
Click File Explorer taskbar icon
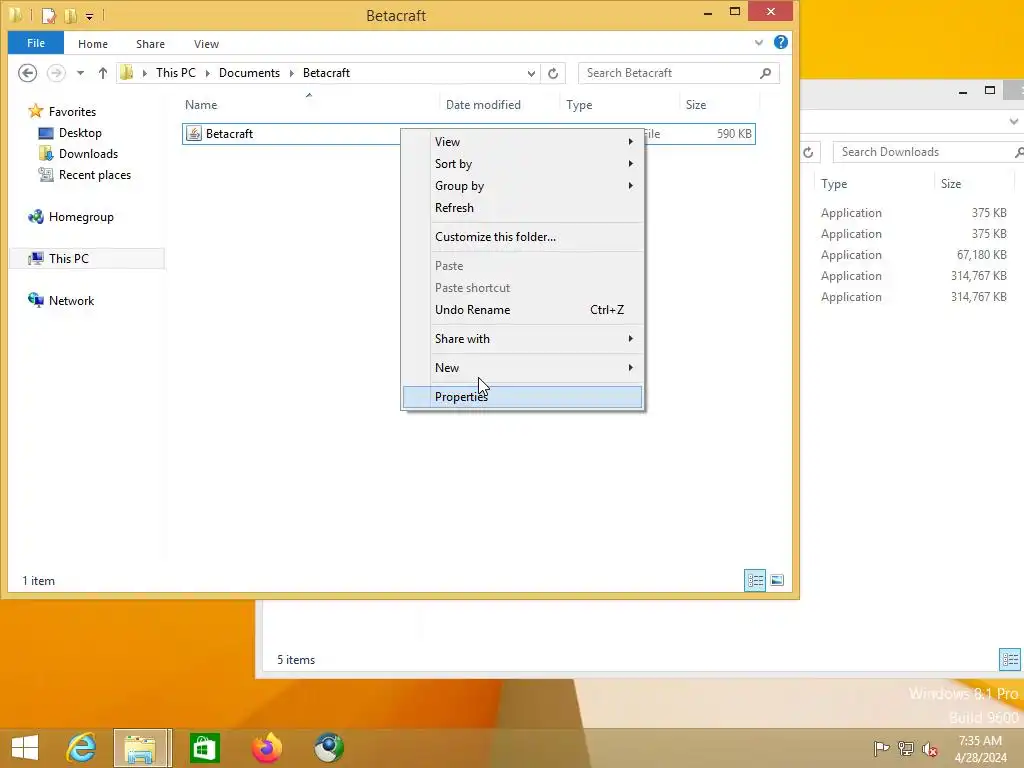tap(142, 748)
